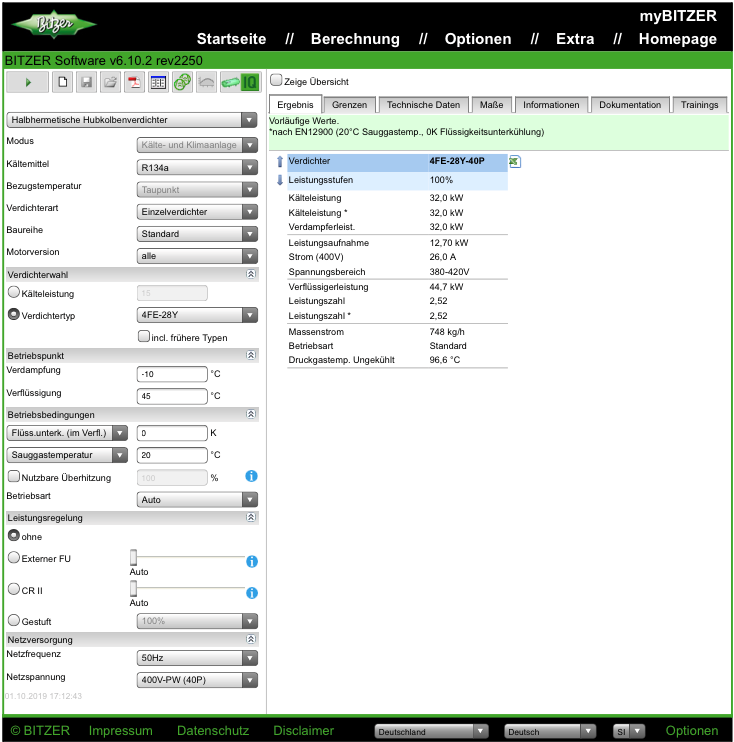This screenshot has width=734, height=742.
Task: Open the Extra menu
Action: [575, 39]
